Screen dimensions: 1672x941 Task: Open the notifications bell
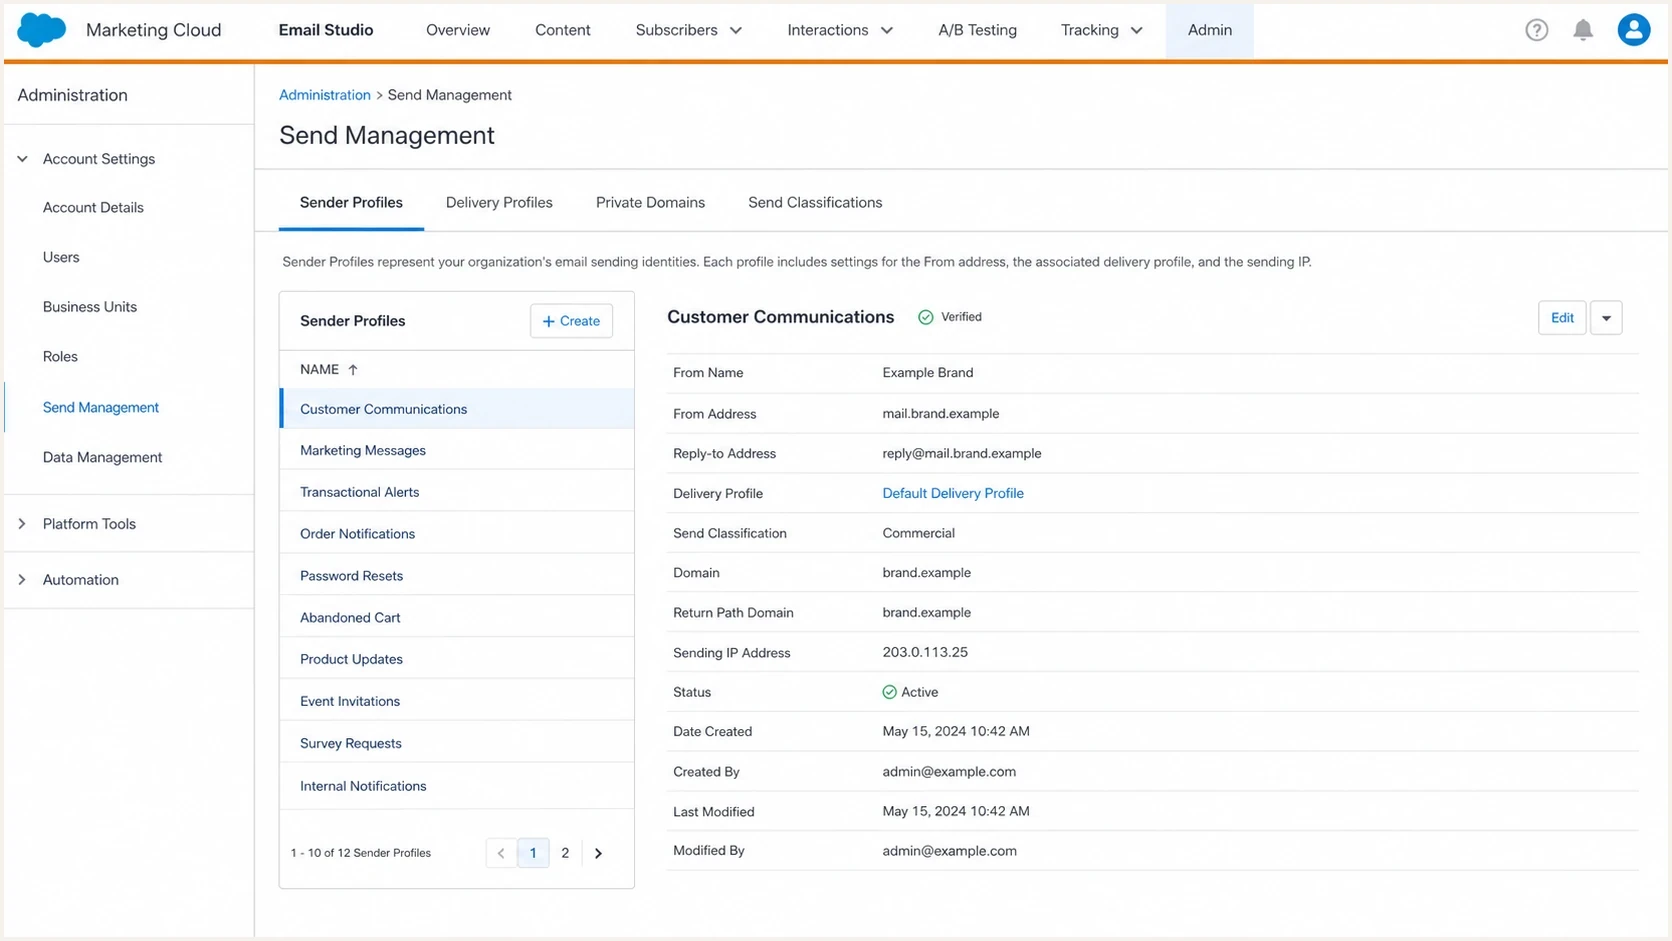pos(1583,30)
